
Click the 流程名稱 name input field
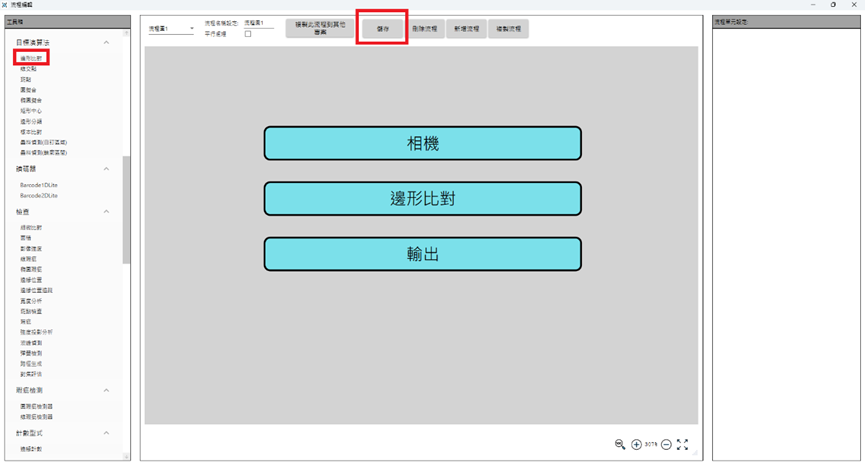click(258, 23)
